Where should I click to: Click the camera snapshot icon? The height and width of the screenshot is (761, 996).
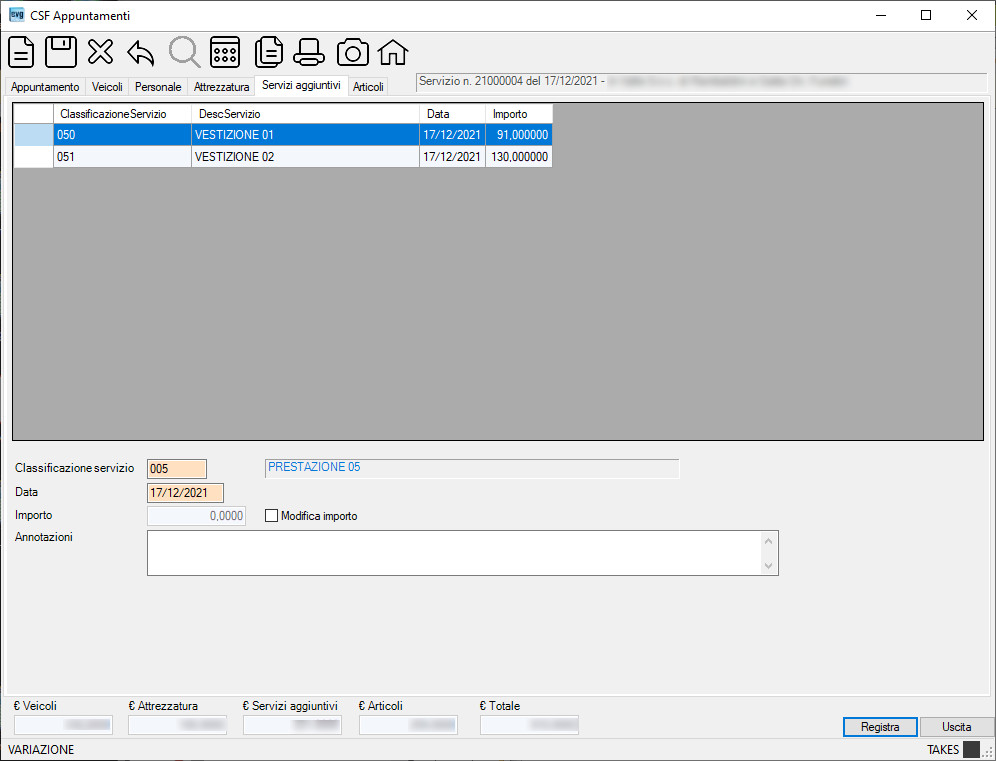(x=353, y=52)
